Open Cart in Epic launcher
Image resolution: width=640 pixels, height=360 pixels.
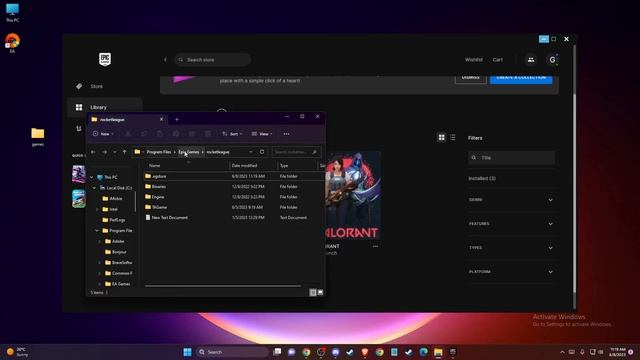pos(498,60)
